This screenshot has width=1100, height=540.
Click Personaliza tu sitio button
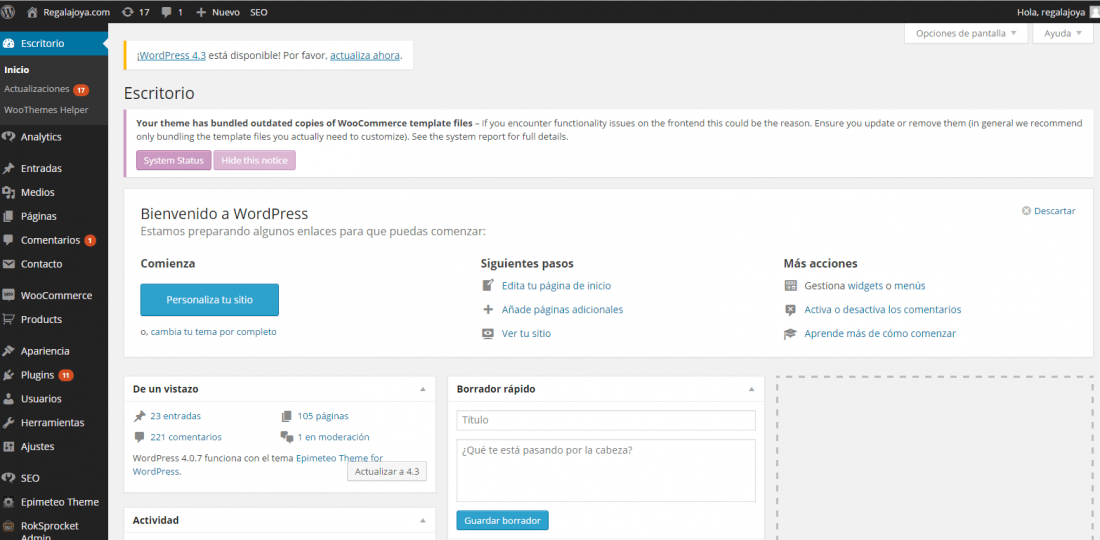click(210, 299)
